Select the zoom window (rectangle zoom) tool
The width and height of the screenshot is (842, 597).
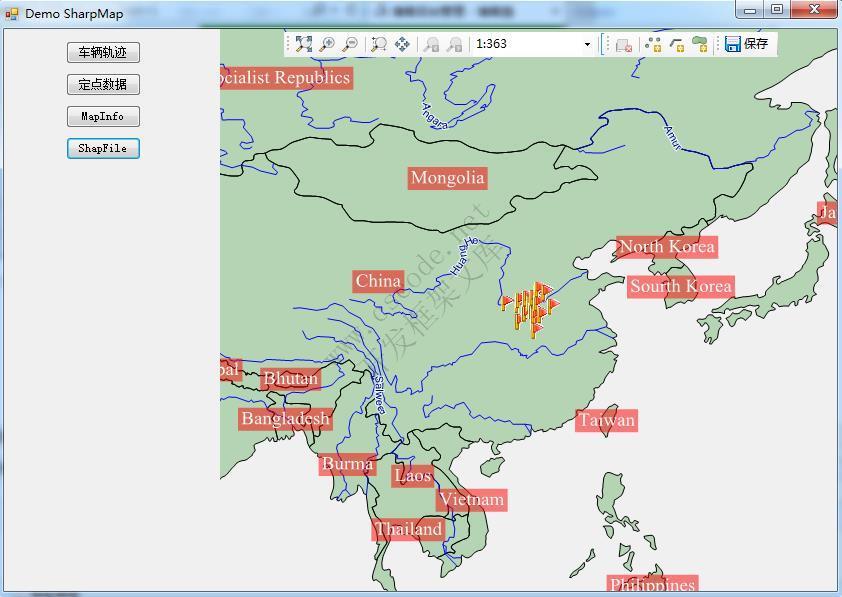(377, 44)
